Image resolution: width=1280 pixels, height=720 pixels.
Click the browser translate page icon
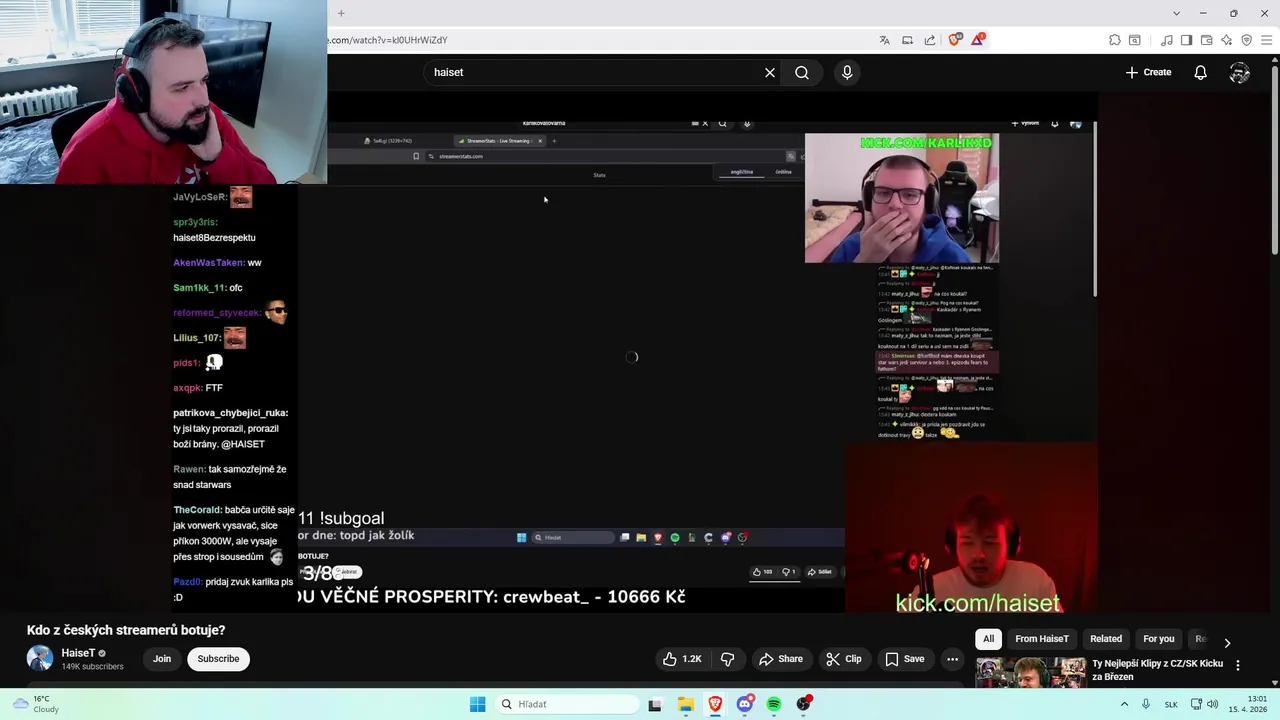(884, 40)
